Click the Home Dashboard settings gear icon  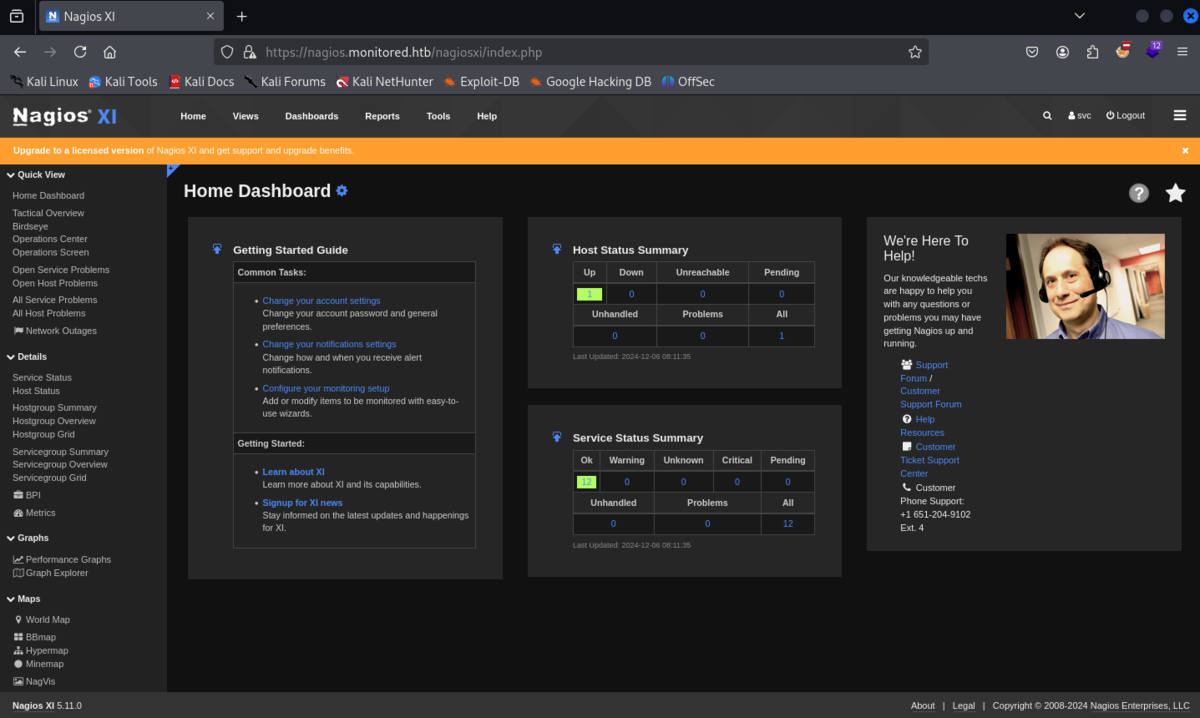coord(342,190)
